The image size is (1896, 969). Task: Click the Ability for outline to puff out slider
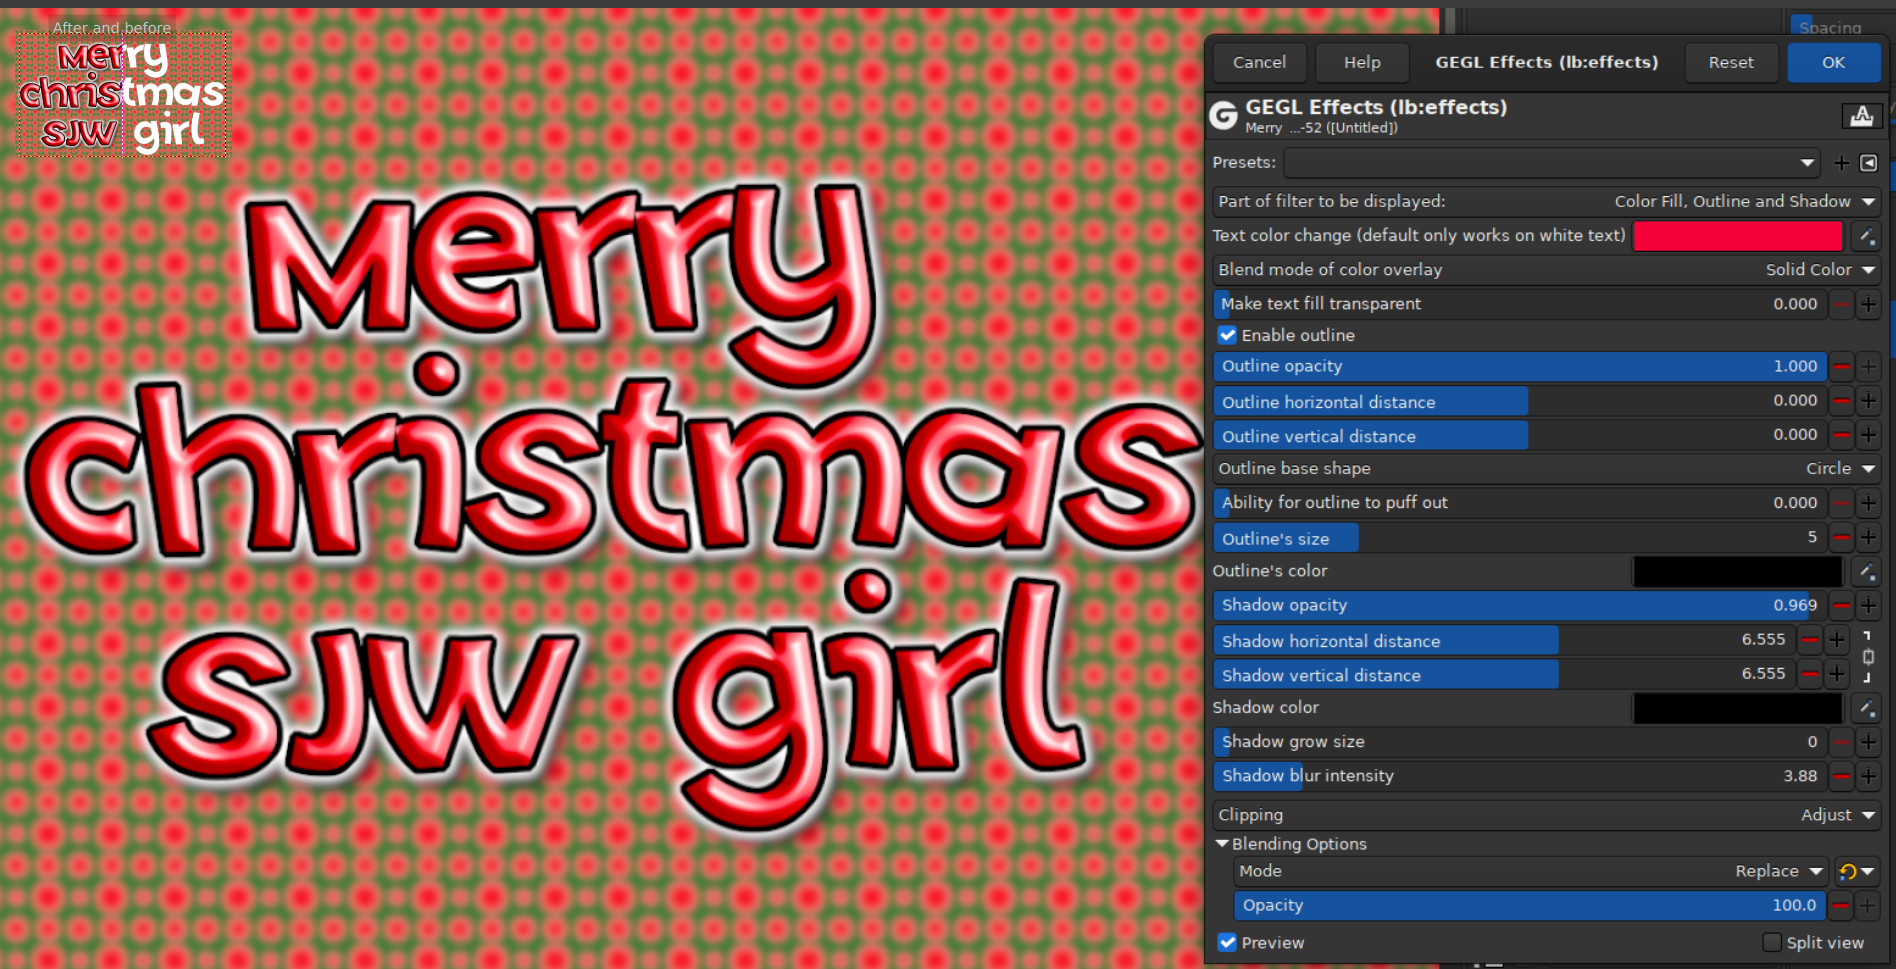point(1520,503)
